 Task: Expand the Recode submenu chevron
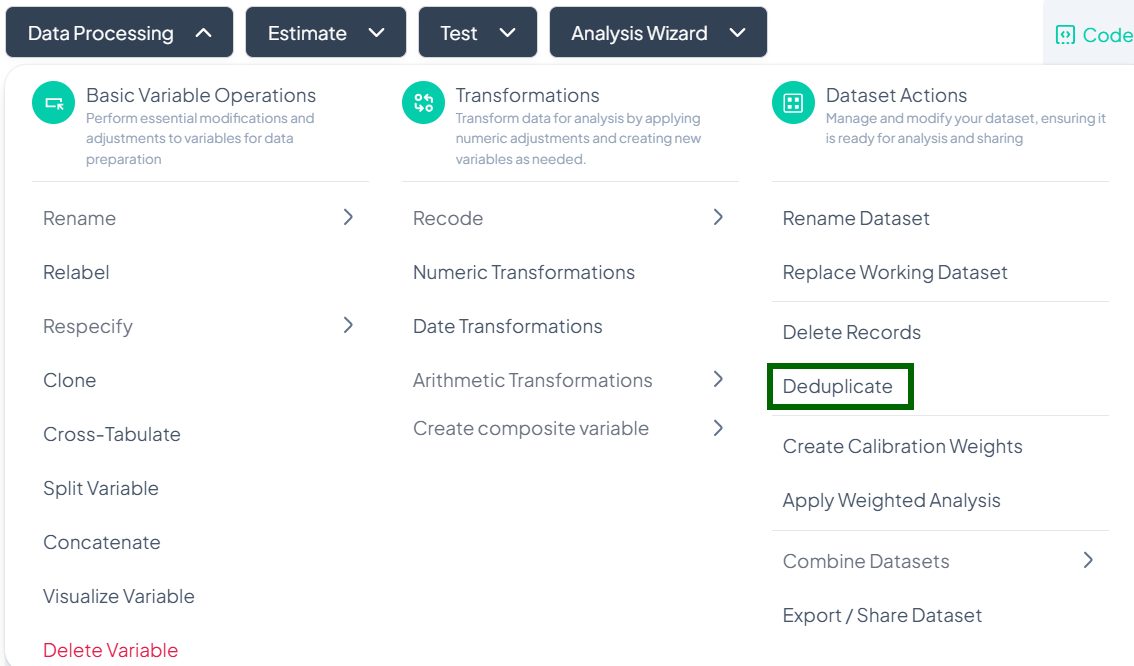(718, 217)
